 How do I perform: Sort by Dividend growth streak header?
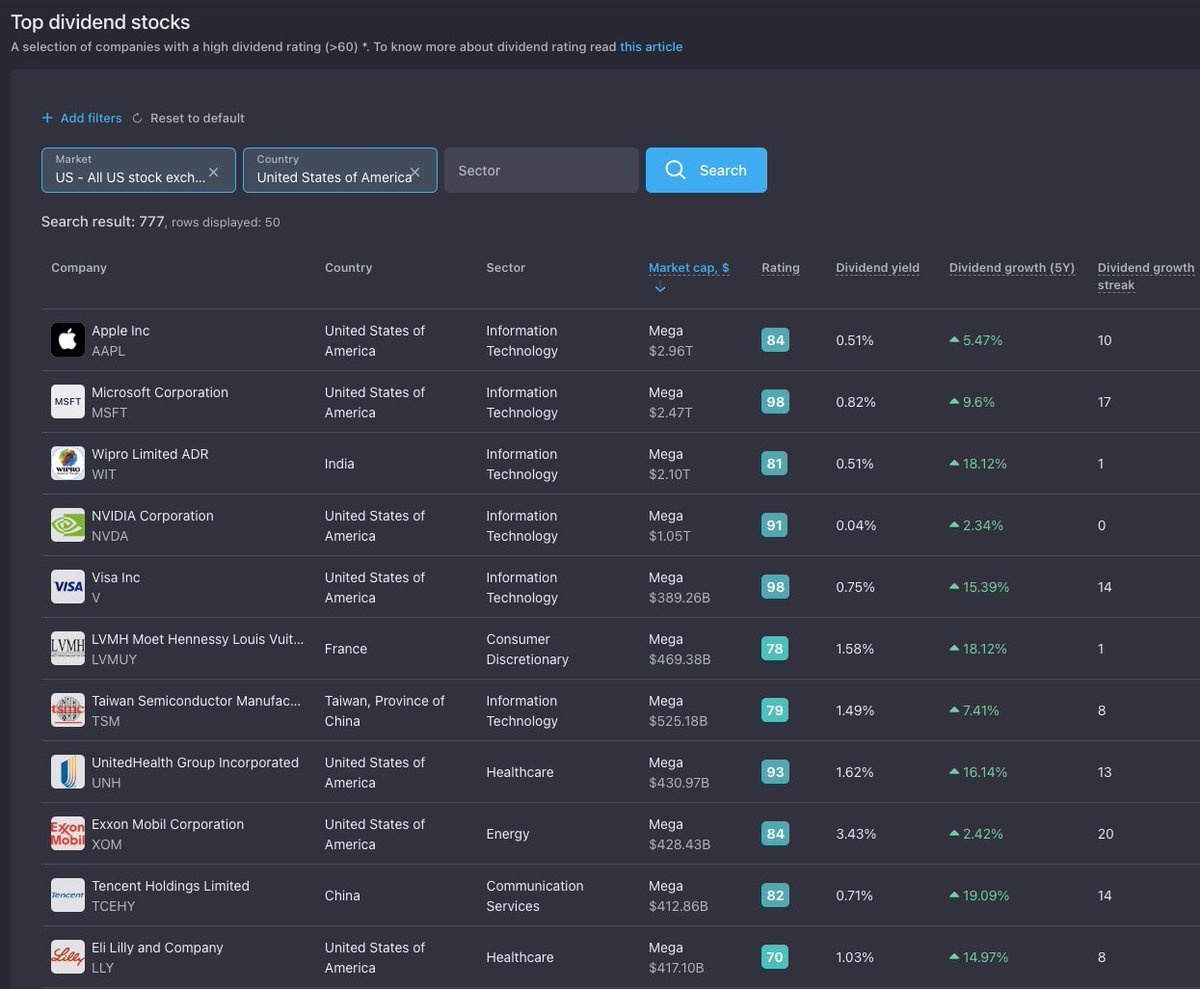1146,276
